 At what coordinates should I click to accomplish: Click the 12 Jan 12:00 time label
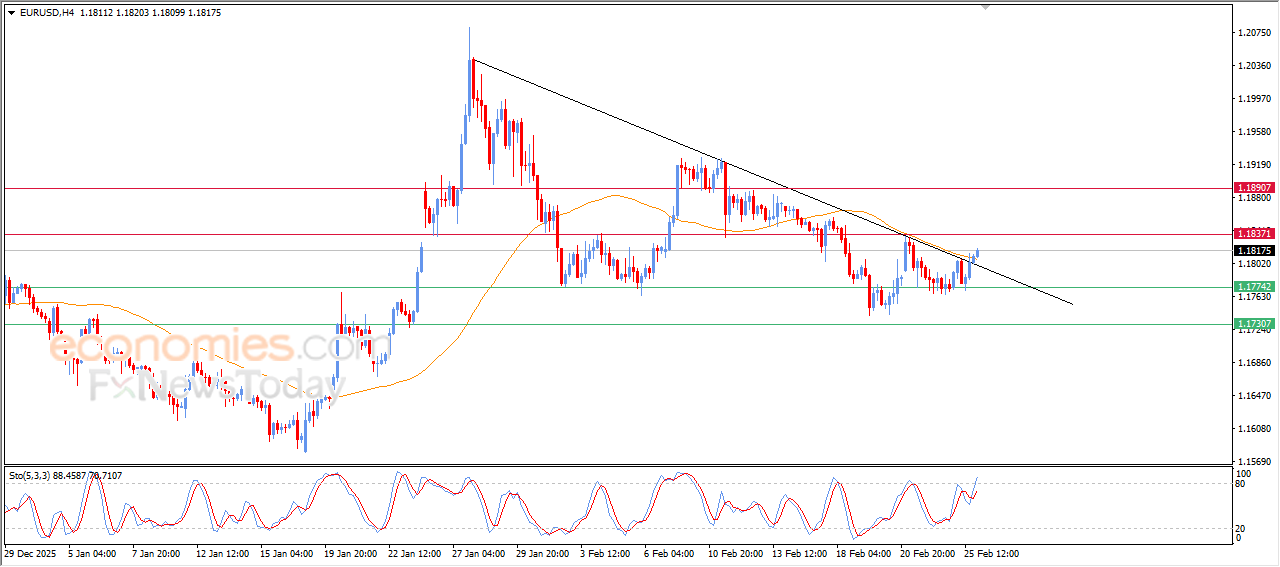click(224, 553)
